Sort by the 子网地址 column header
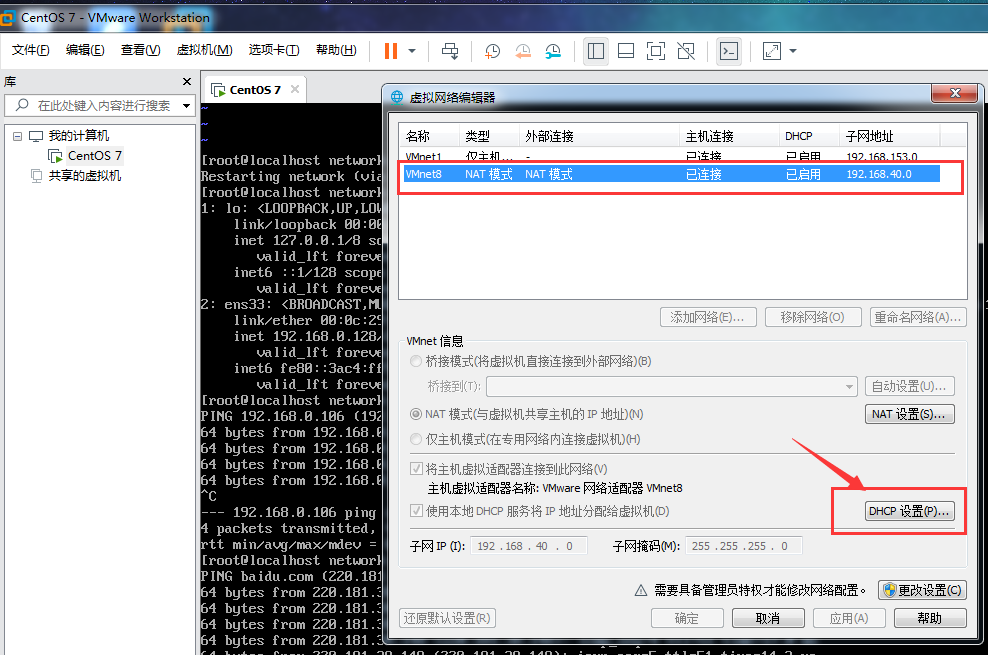The width and height of the screenshot is (988, 655). (x=890, y=136)
